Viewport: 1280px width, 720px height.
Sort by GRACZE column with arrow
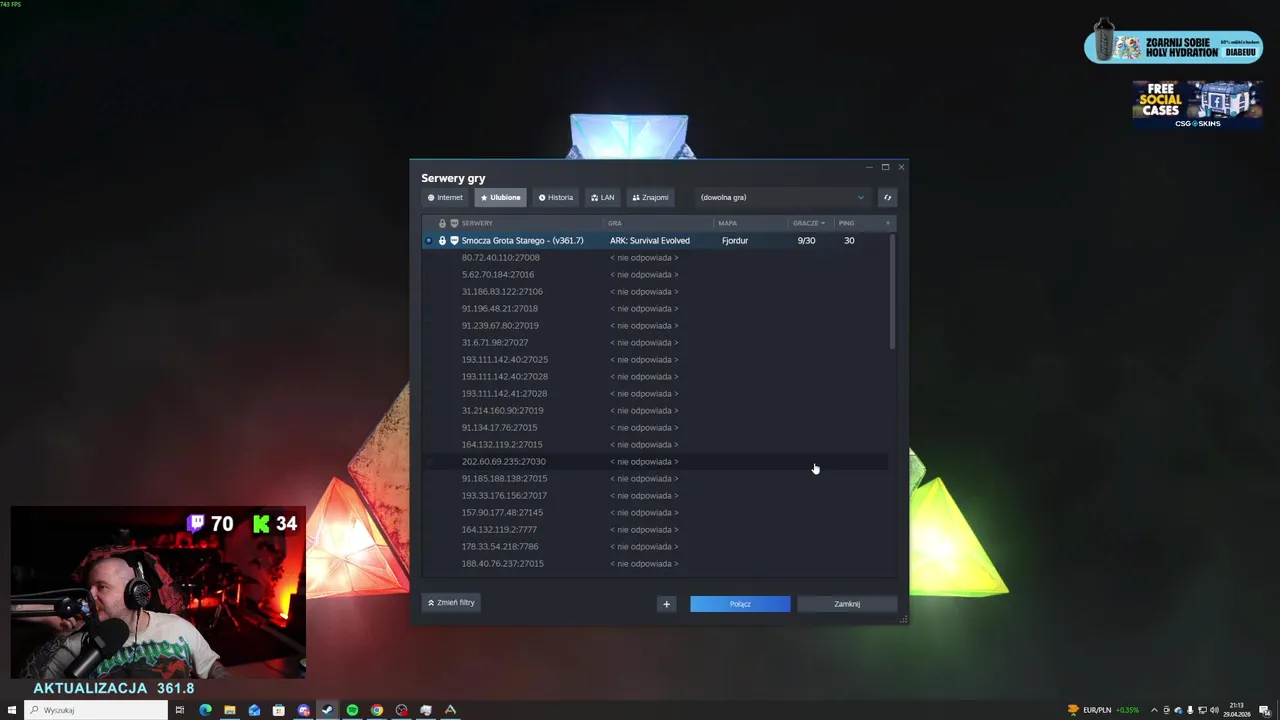[x=810, y=223]
